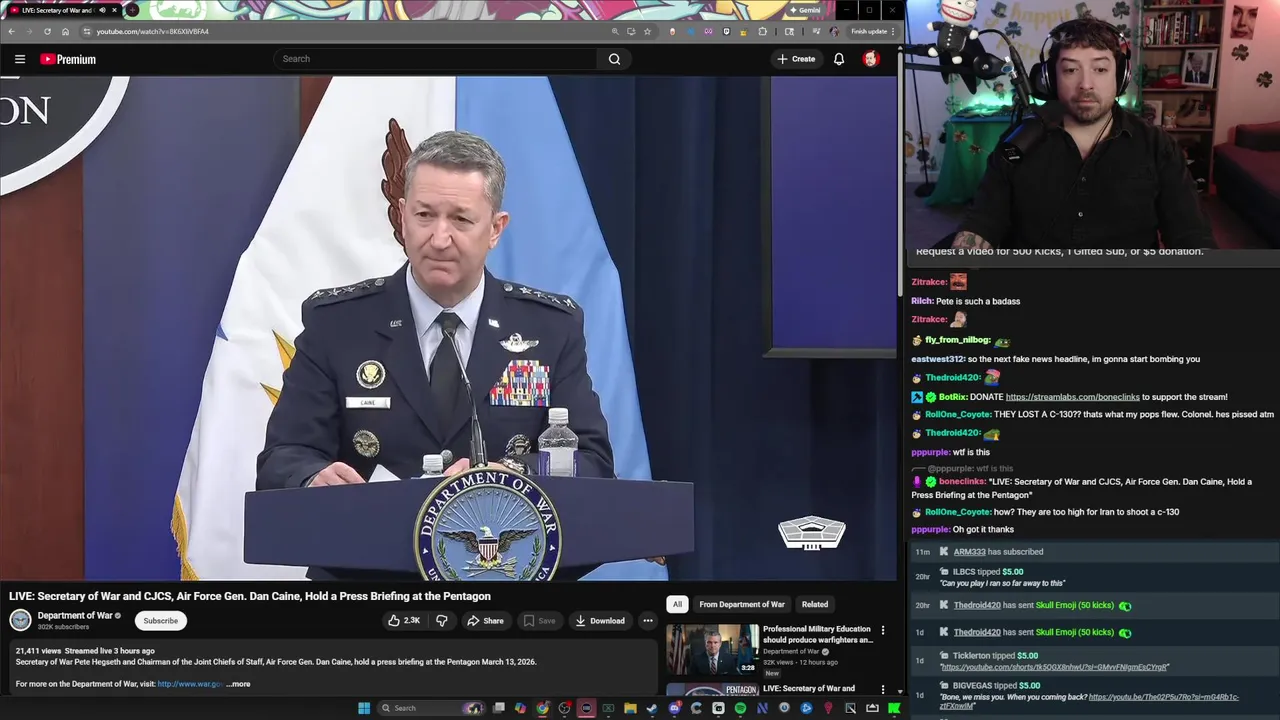
Task: Open a new browser tab
Action: click(x=132, y=10)
